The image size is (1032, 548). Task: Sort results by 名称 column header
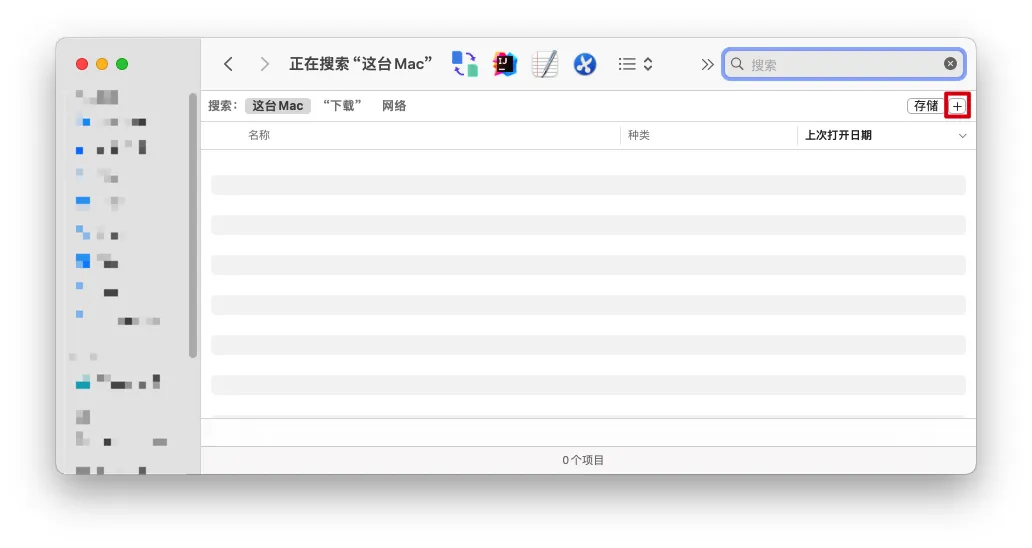point(259,135)
